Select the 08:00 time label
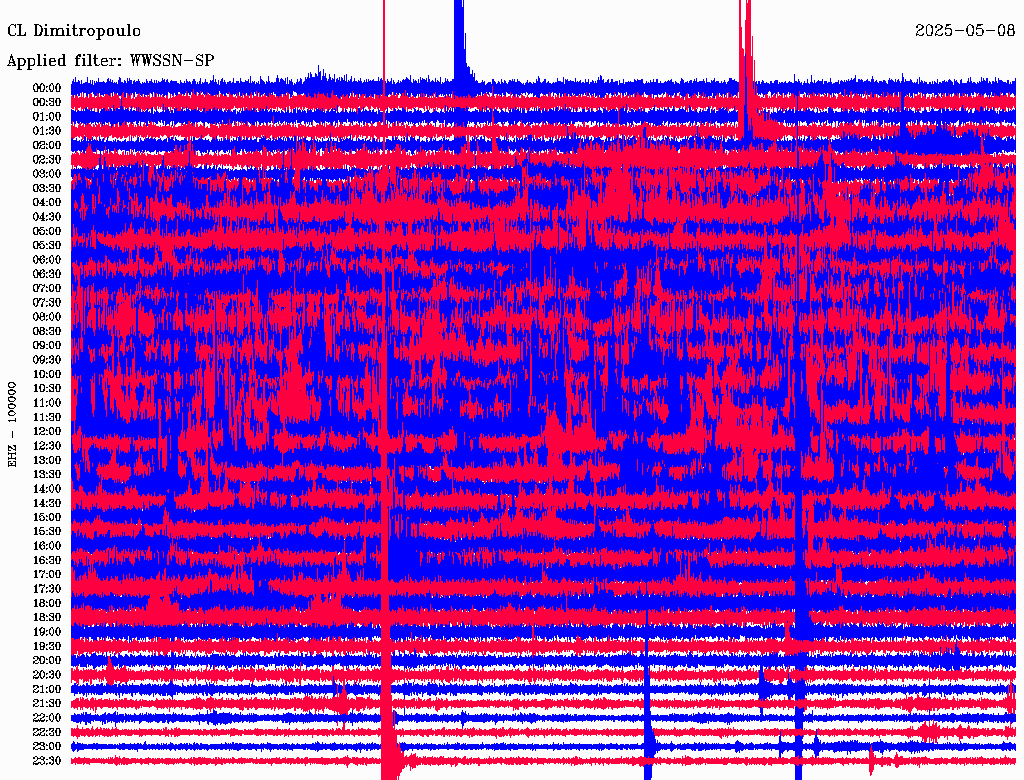Screen dimensions: 1024x780 47,317
